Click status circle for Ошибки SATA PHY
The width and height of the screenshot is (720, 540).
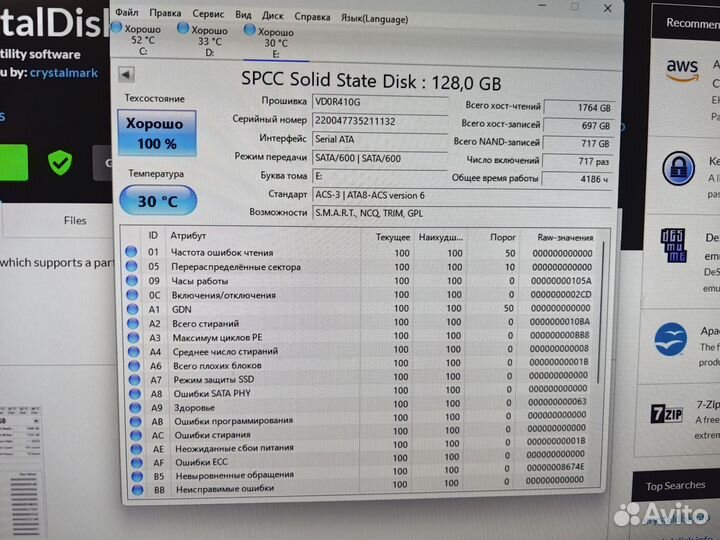click(135, 393)
